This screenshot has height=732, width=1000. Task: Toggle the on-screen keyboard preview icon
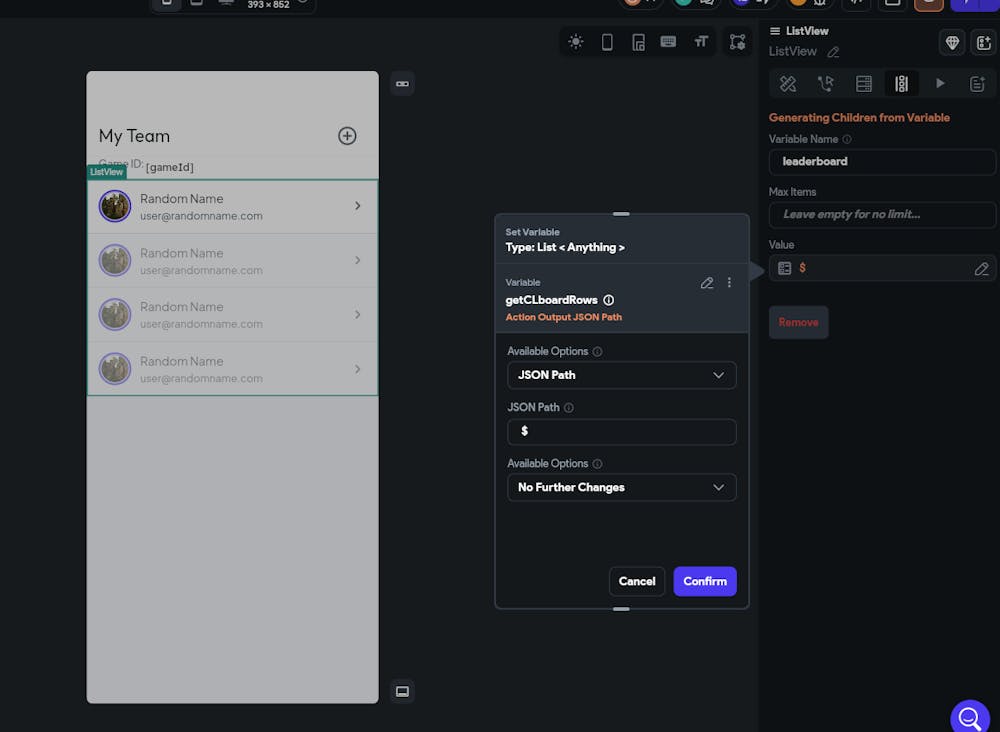(669, 42)
